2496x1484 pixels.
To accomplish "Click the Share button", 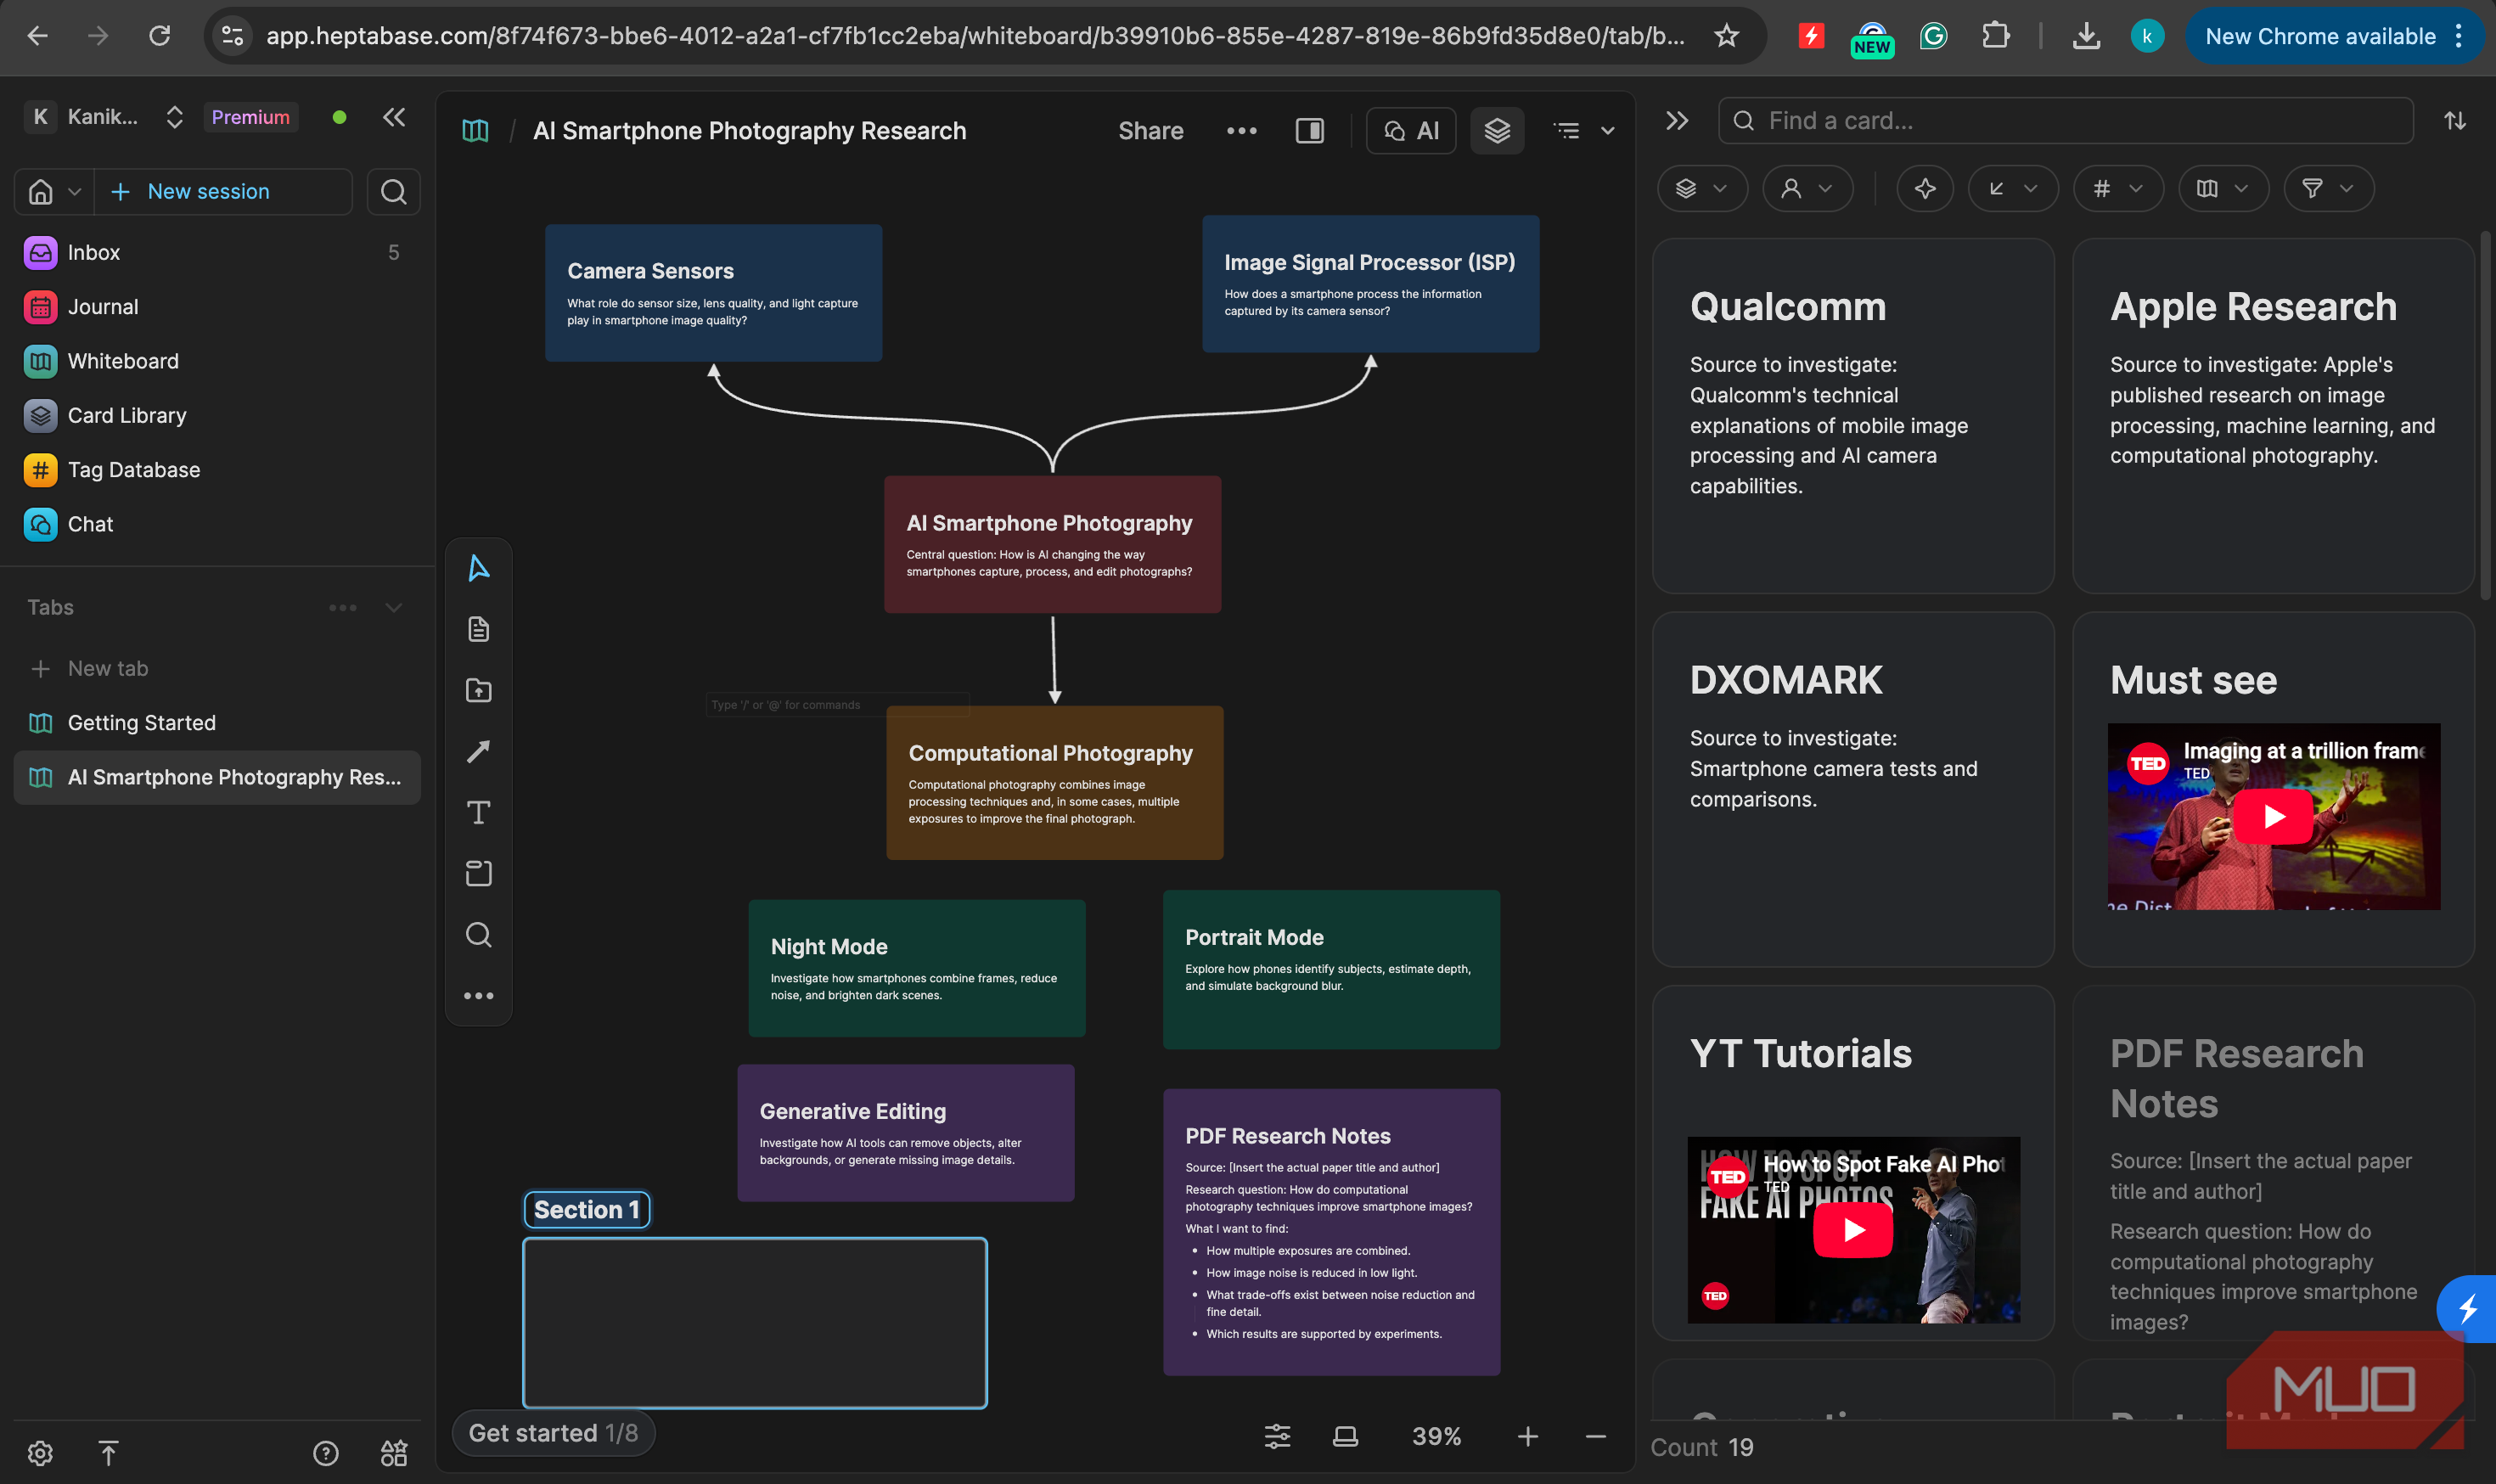I will pos(1150,131).
